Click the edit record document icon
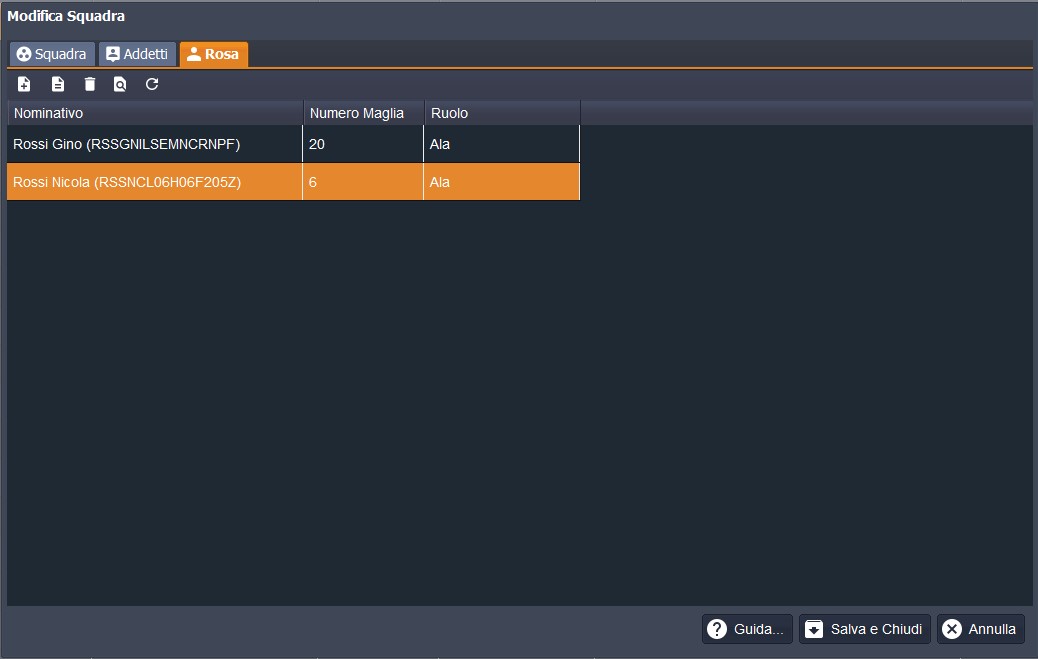 [x=58, y=85]
